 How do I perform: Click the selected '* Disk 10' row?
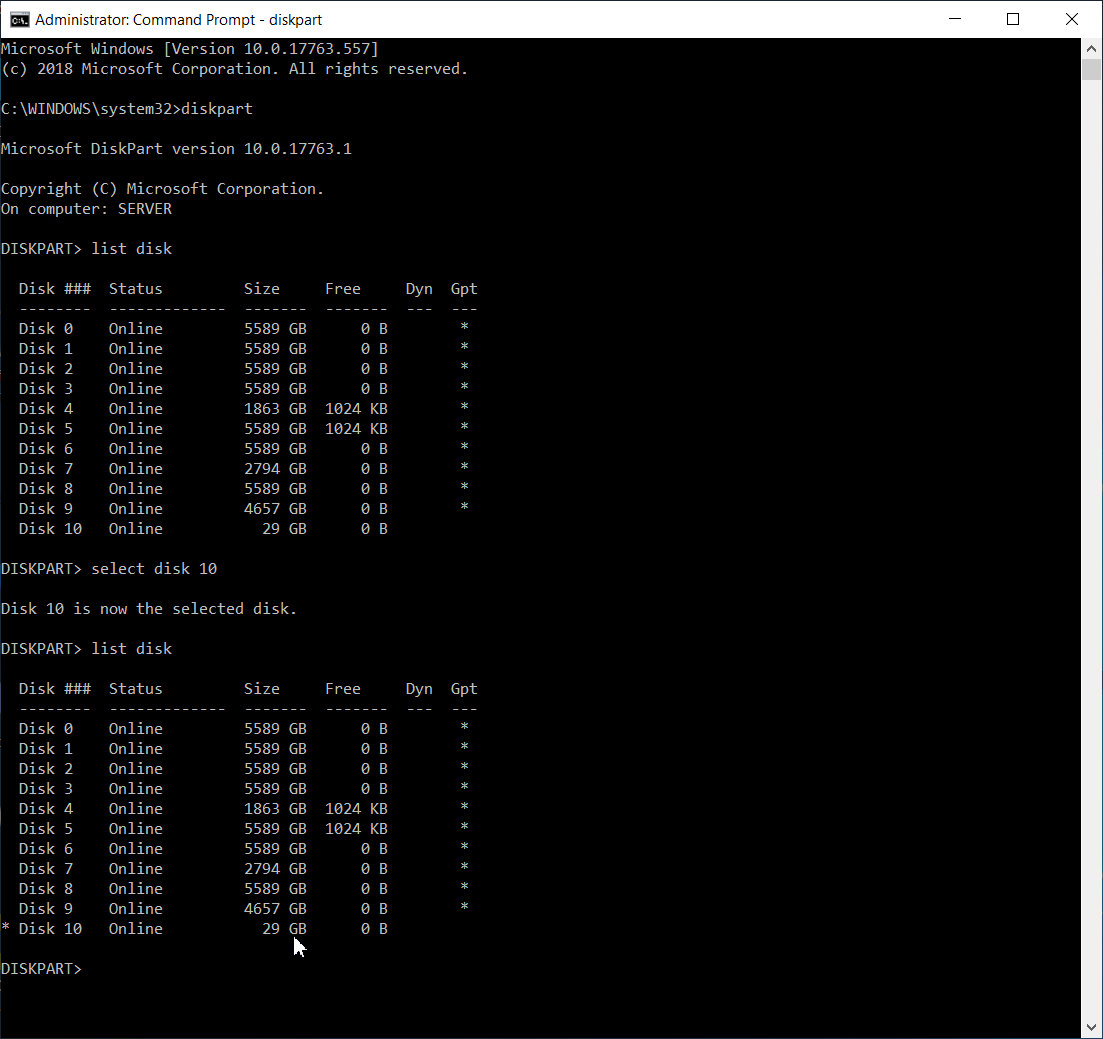click(195, 929)
